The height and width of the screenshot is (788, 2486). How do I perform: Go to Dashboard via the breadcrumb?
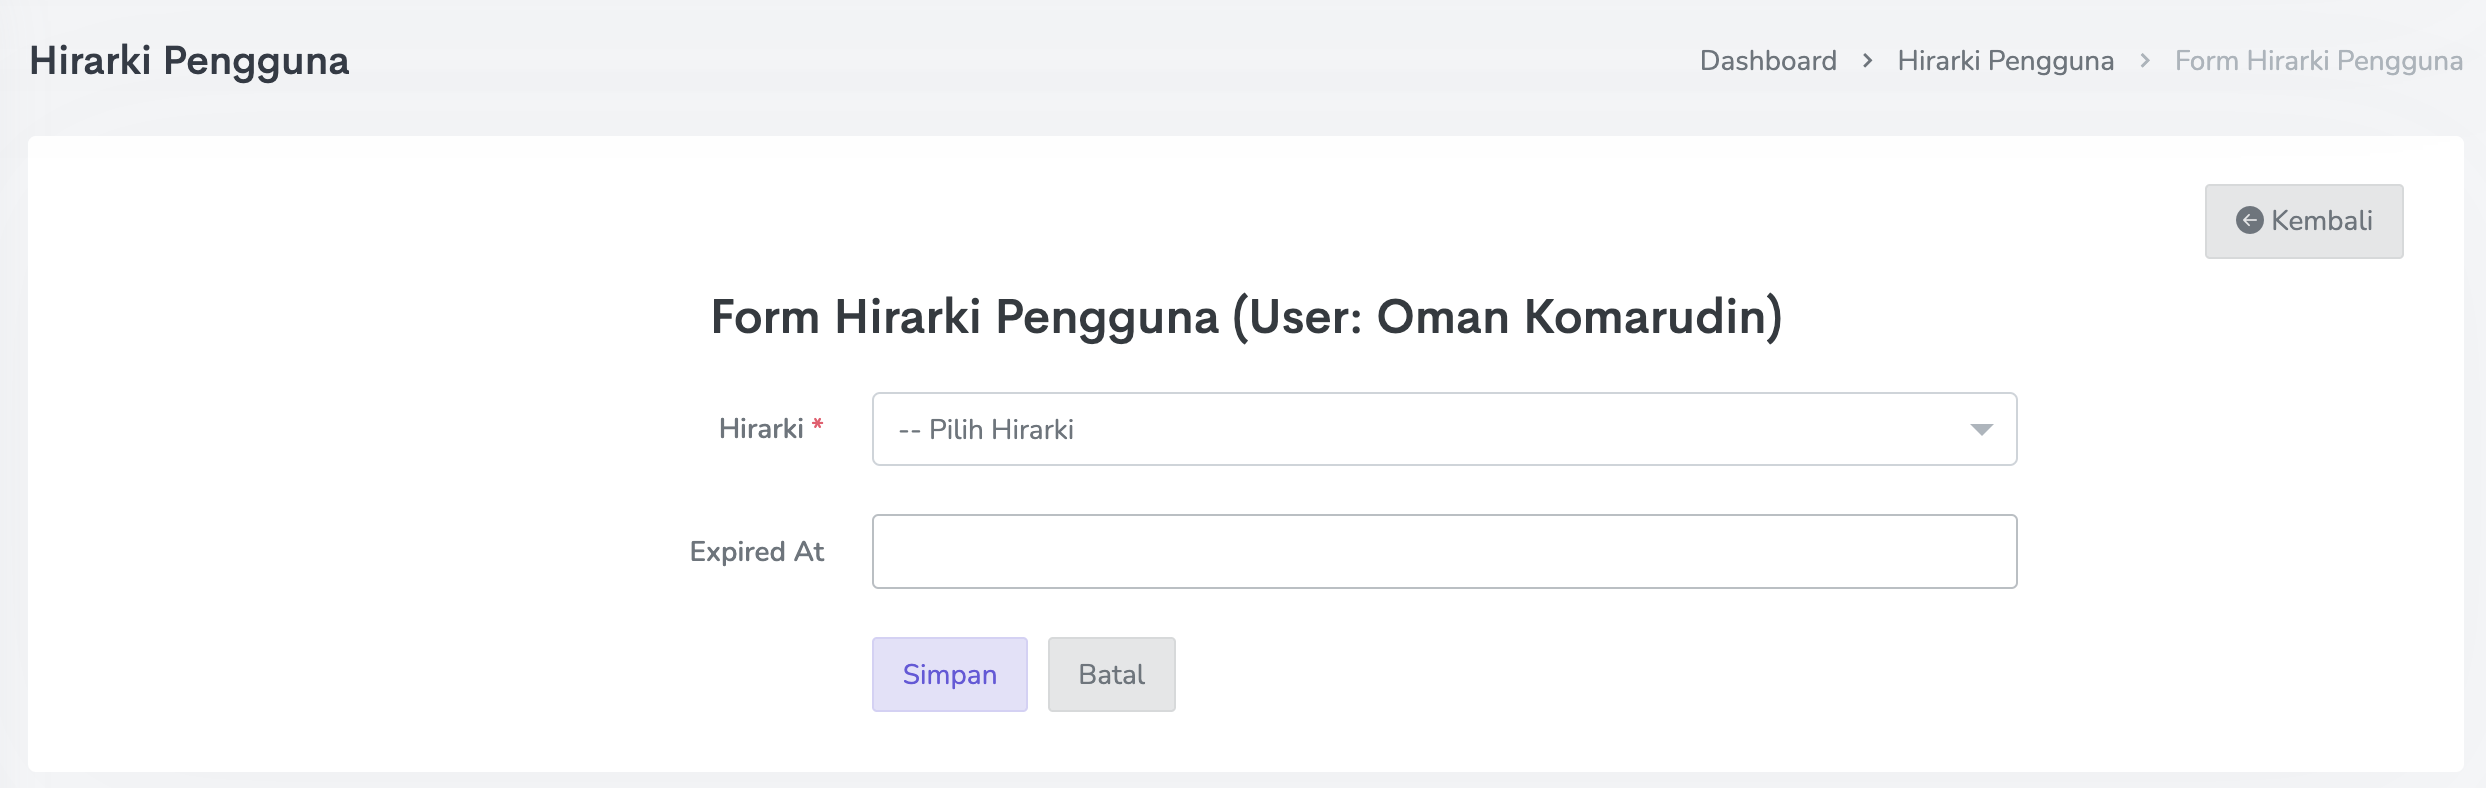[1767, 61]
